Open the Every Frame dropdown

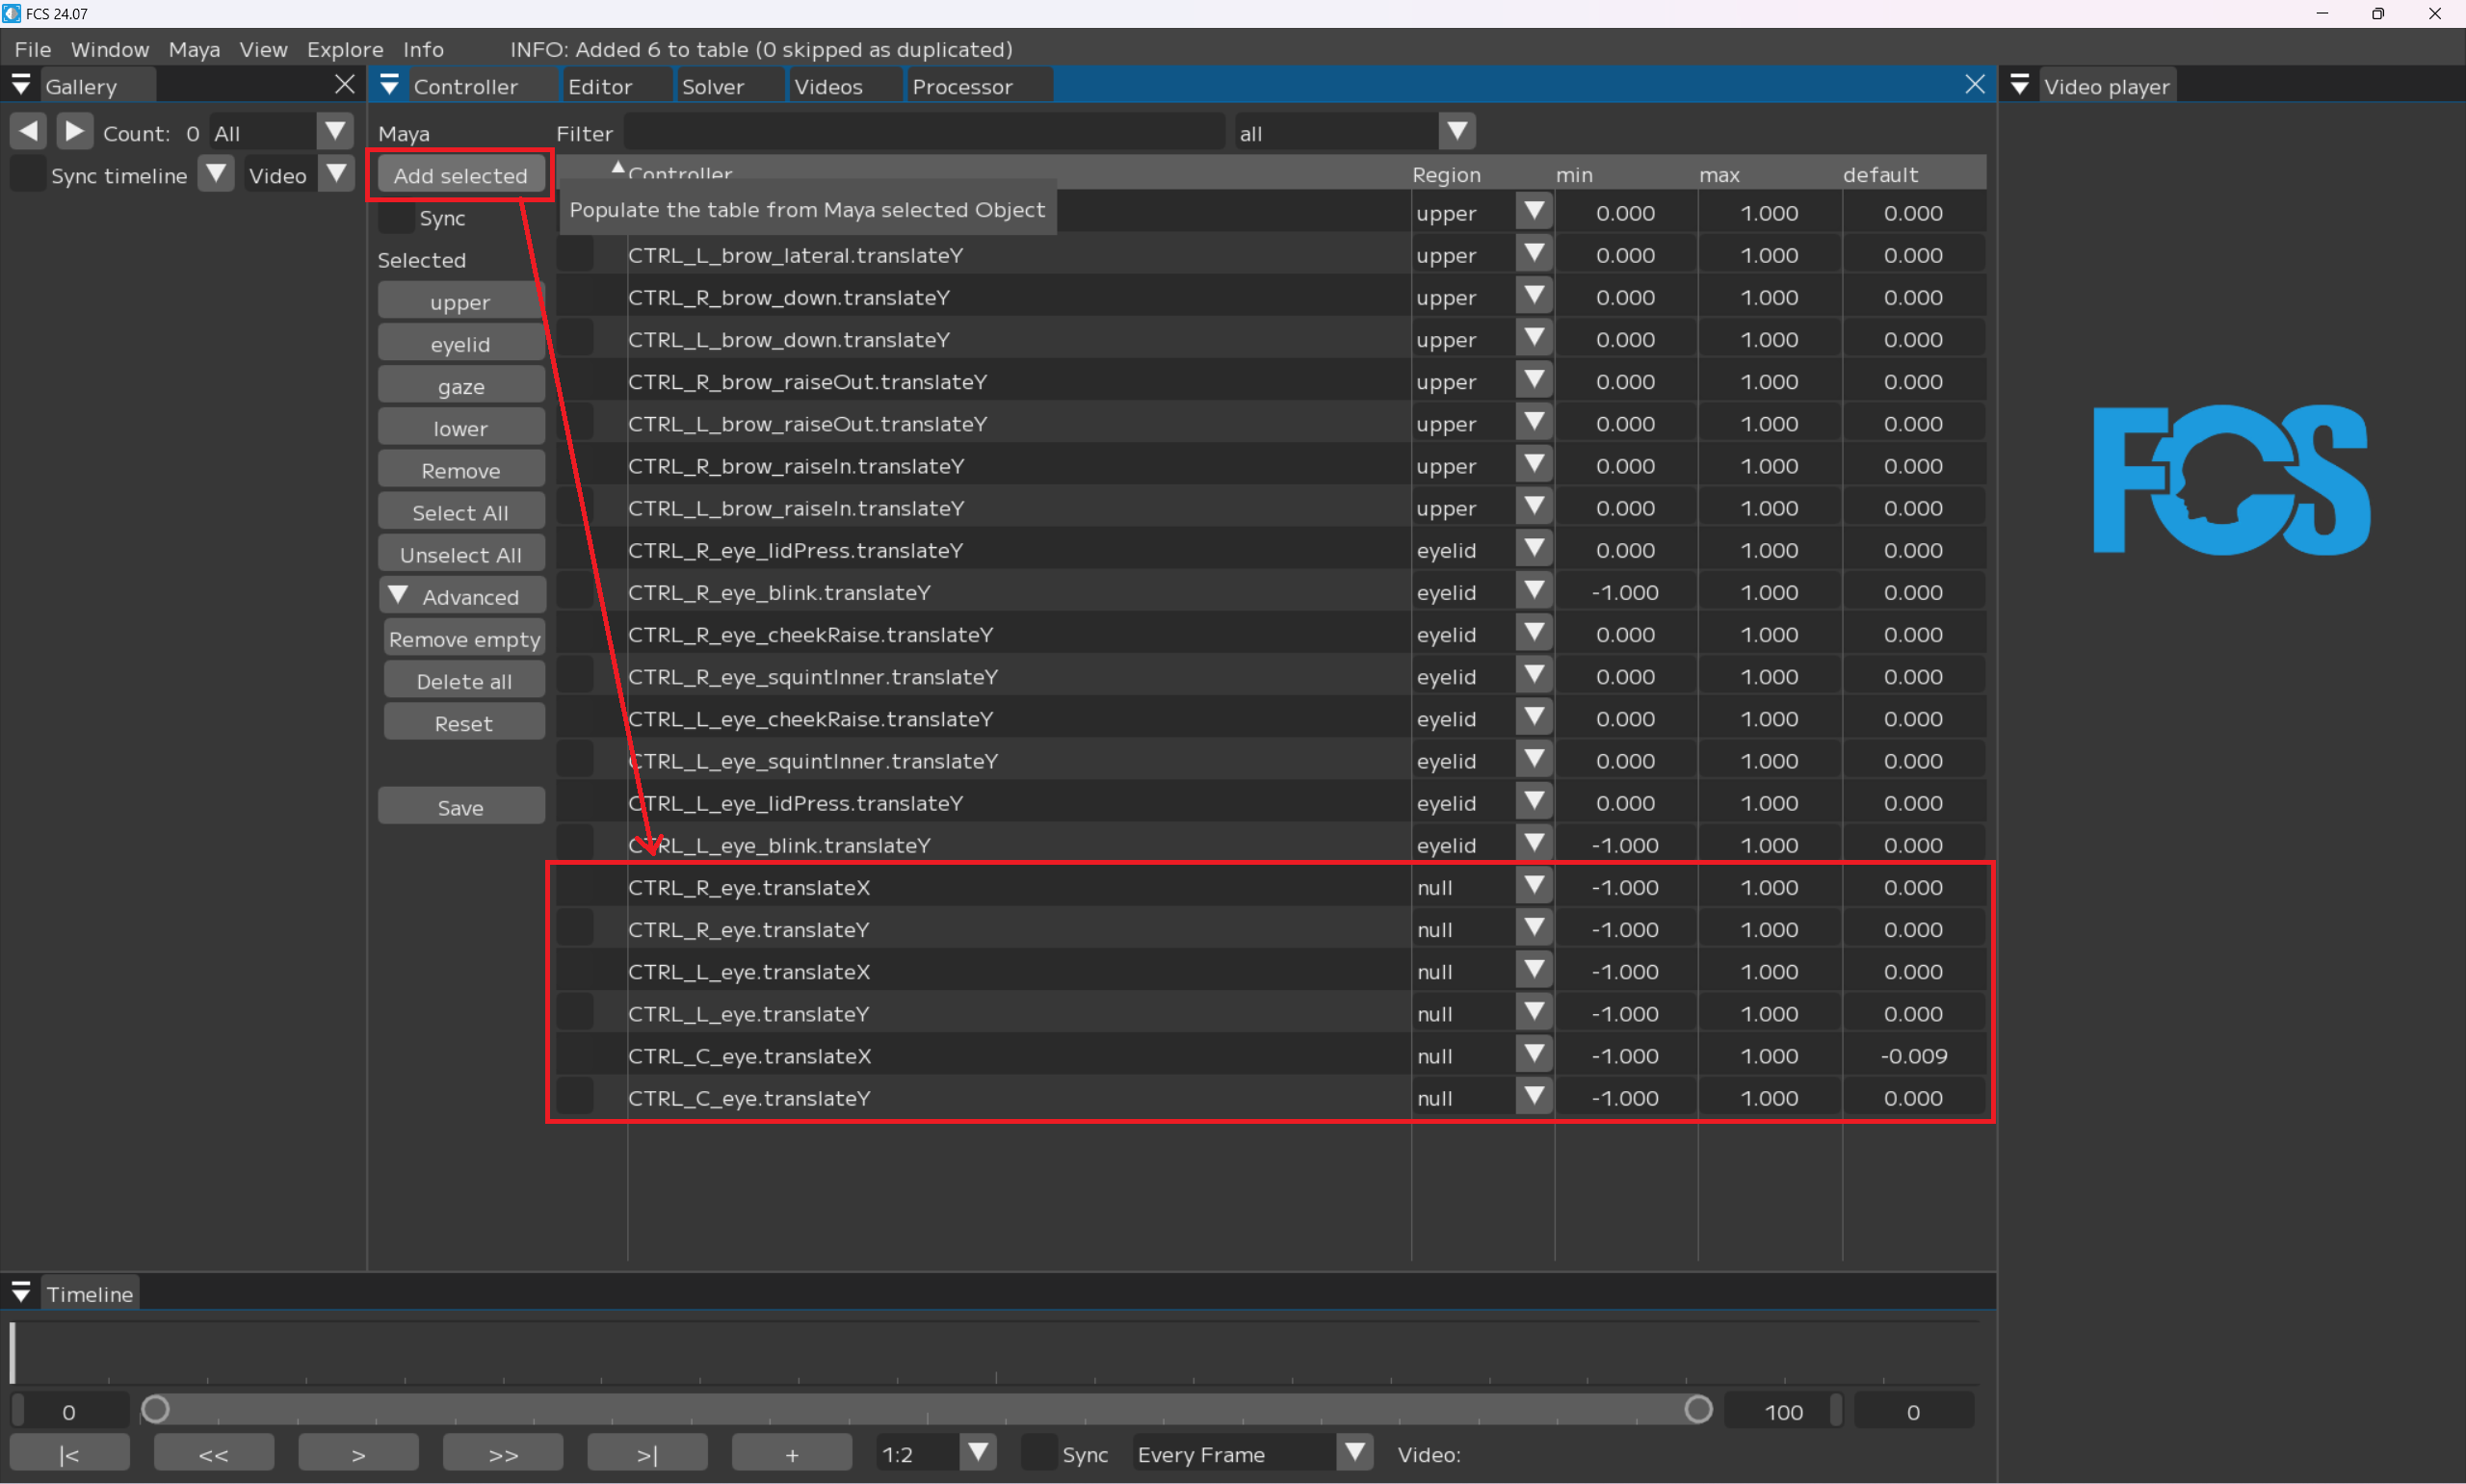coord(1354,1452)
